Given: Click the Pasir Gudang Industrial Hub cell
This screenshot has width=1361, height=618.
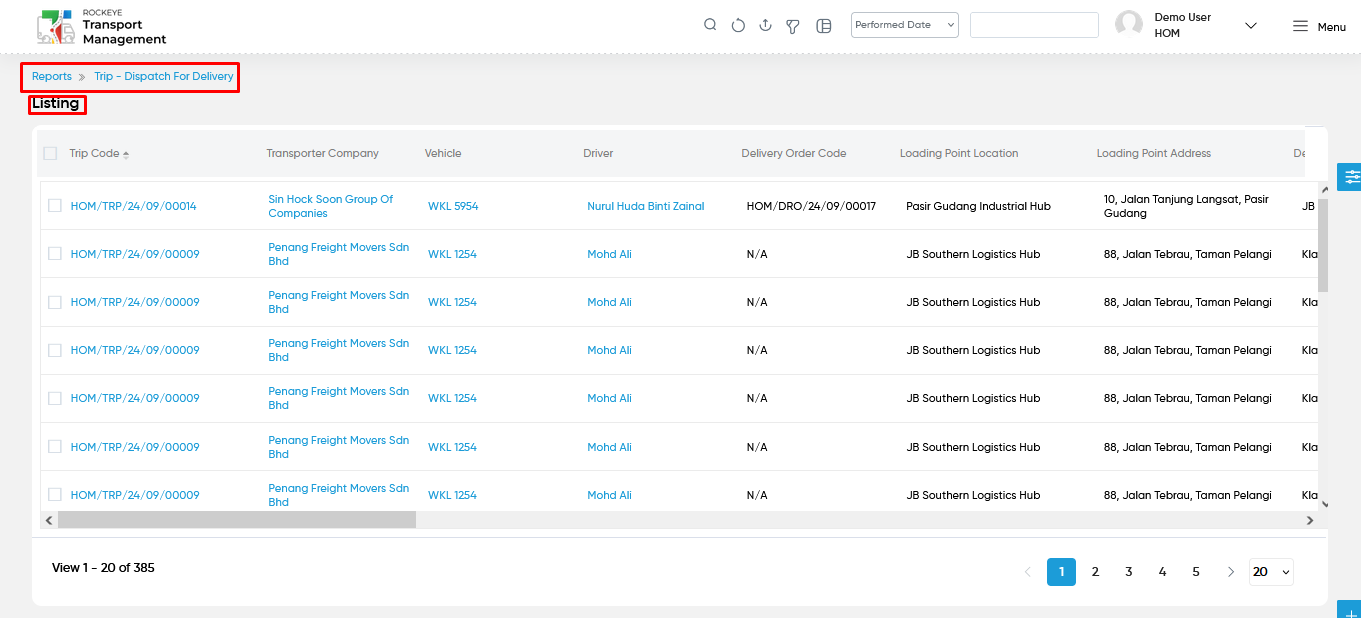Looking at the screenshot, I should pyautogui.click(x=978, y=206).
